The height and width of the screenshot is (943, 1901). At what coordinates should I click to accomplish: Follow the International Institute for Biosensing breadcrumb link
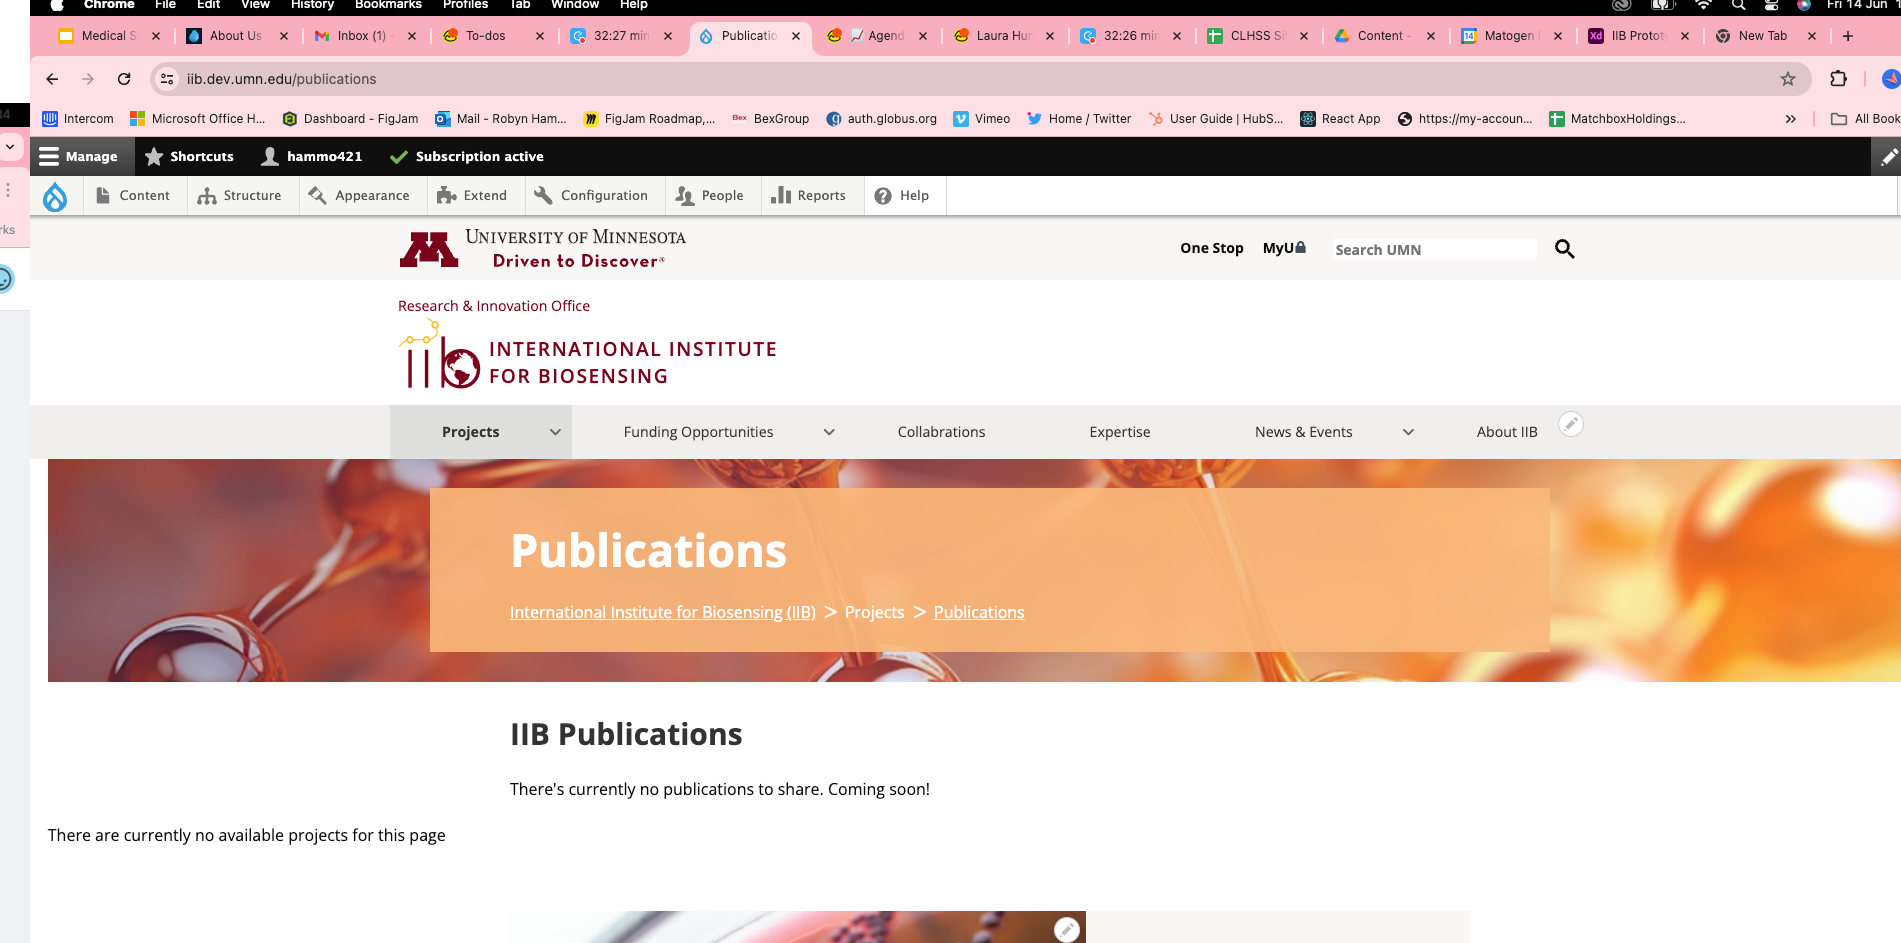(x=662, y=612)
